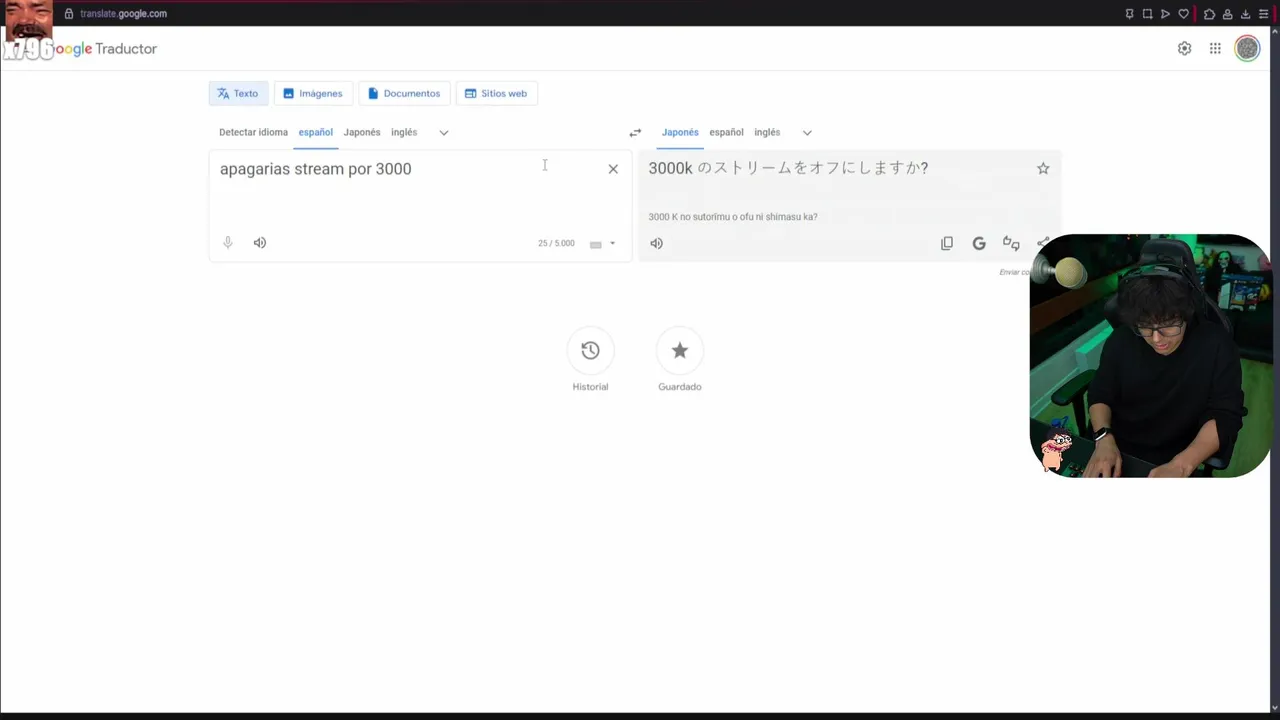Select Japonés as target language
This screenshot has height=720, width=1280.
(680, 132)
